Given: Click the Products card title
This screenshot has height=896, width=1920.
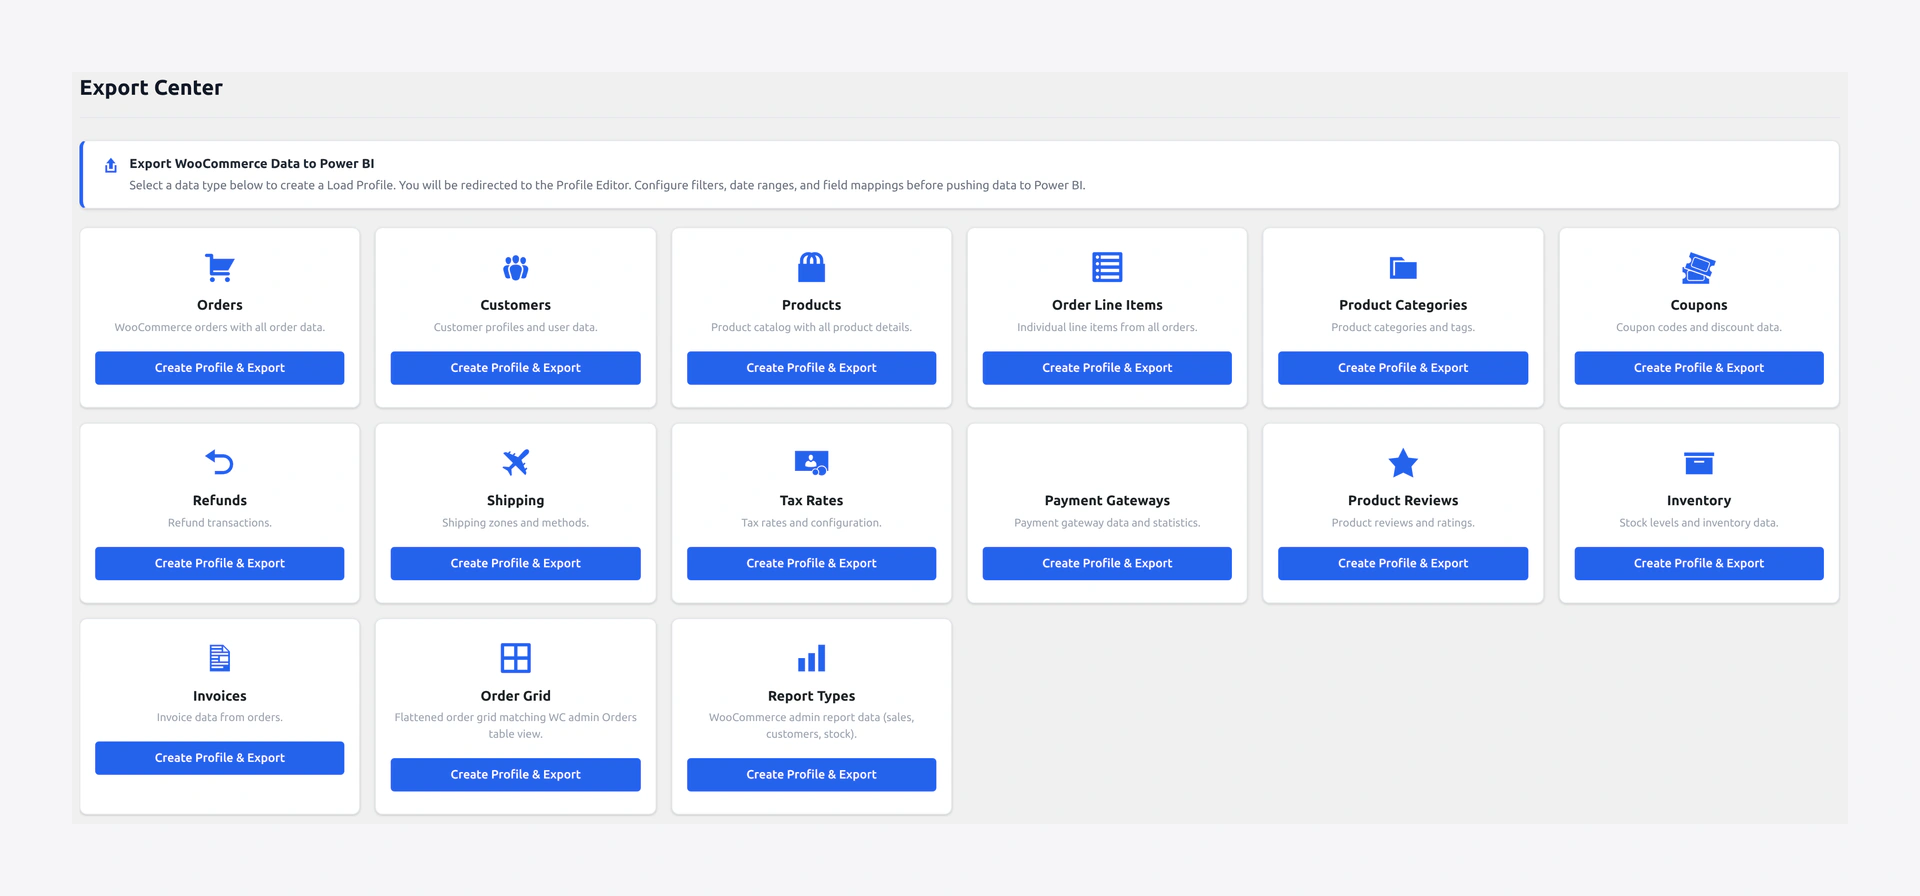Looking at the screenshot, I should tap(811, 305).
